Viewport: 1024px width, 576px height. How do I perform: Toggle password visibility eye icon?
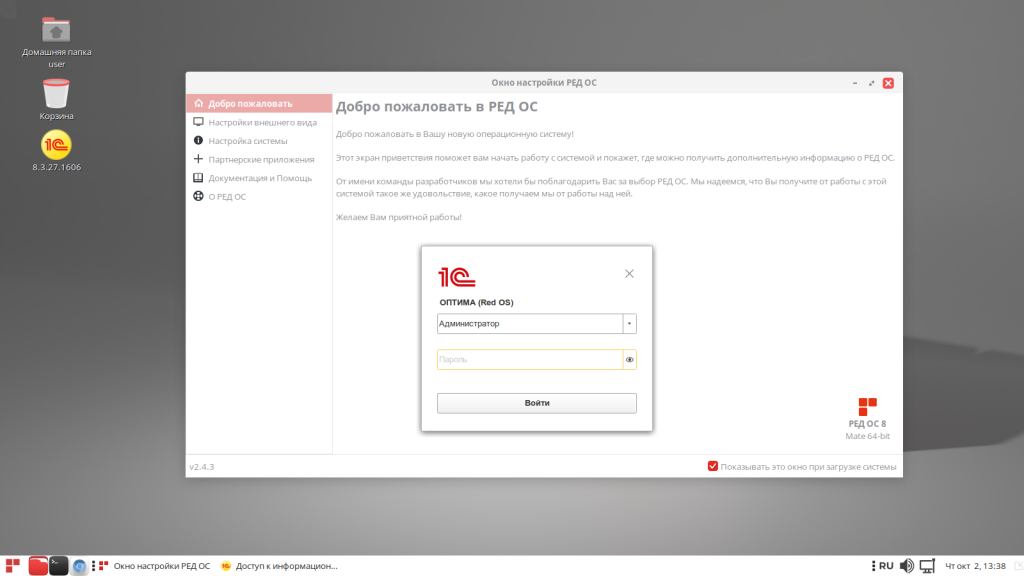coord(630,360)
